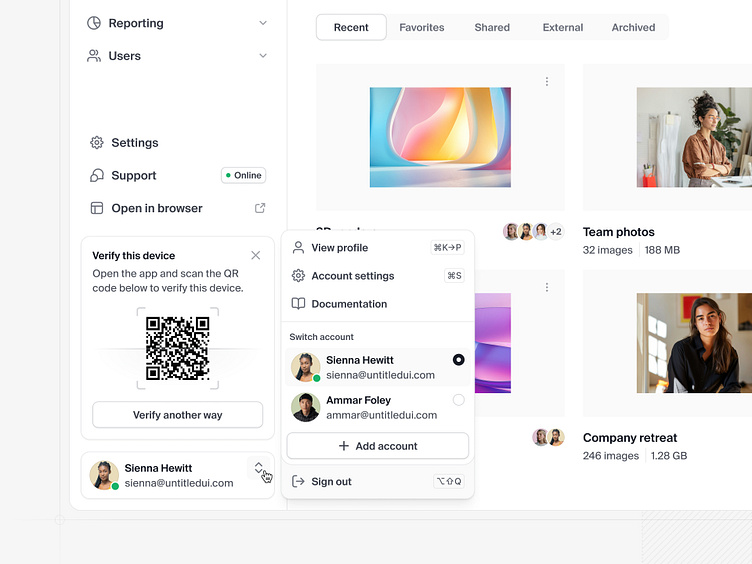Image resolution: width=752 pixels, height=564 pixels.
Task: Click the Sign out shortcut key badge
Action: coord(448,481)
